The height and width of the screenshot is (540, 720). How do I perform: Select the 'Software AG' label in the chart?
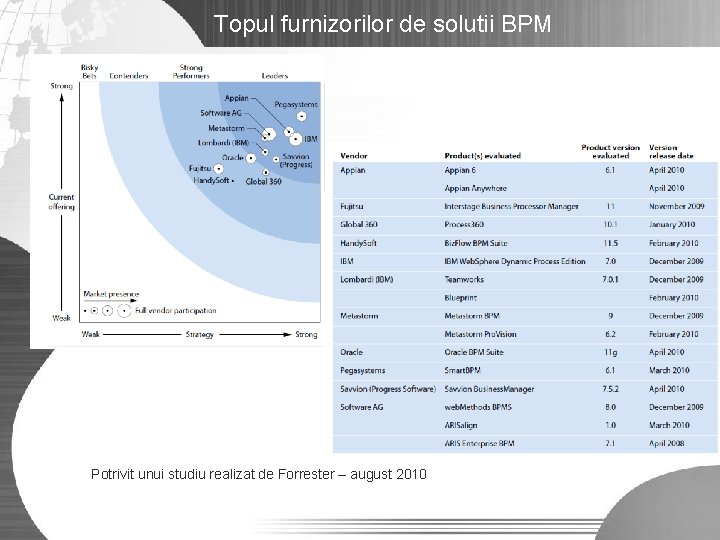coord(221,113)
